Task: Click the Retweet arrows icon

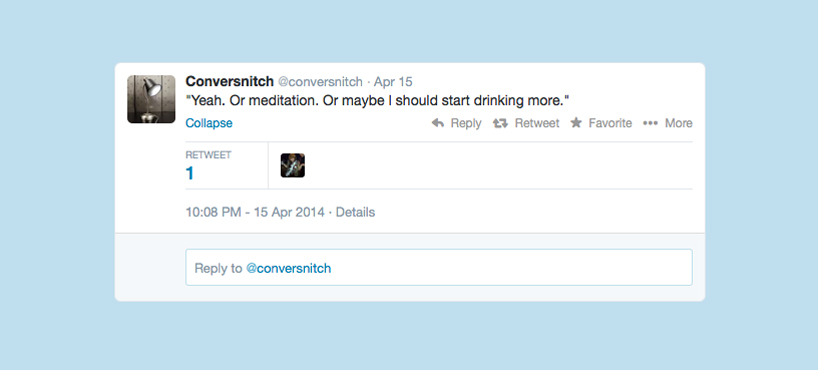Action: [500, 123]
